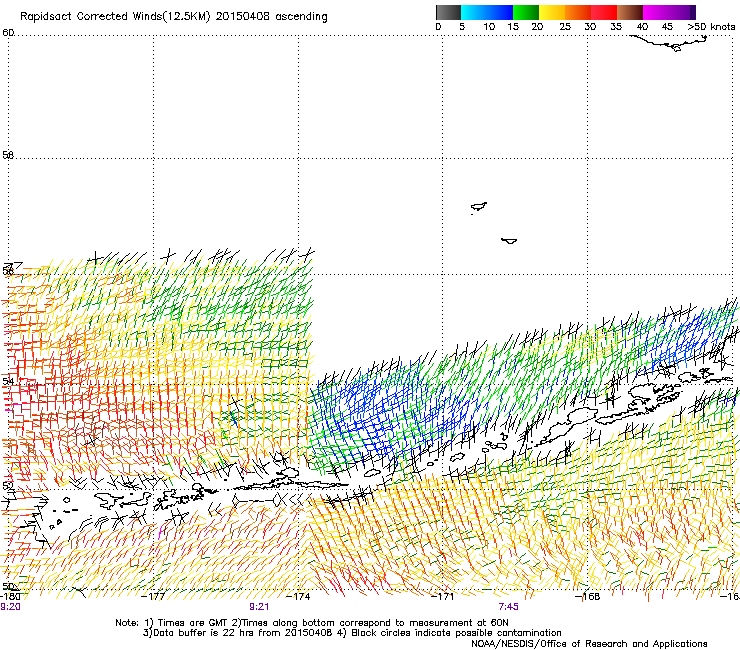Click the yellow 20-25 knots legend swatch

552,12
